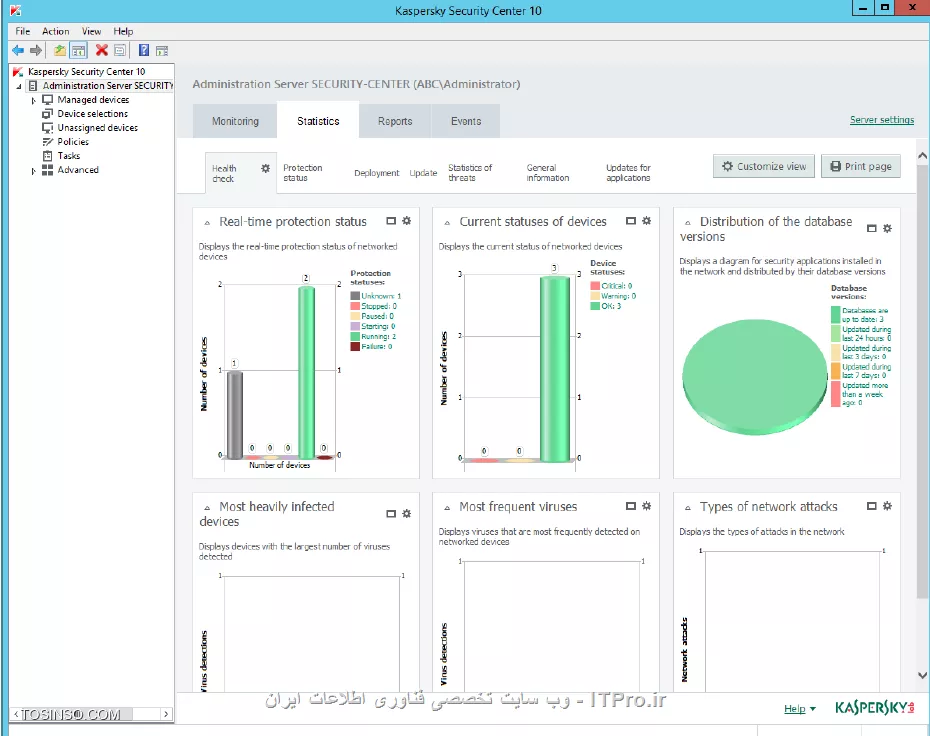Open settings gear of Health check tab
Viewport: 930px width, 736px height.
point(265,168)
